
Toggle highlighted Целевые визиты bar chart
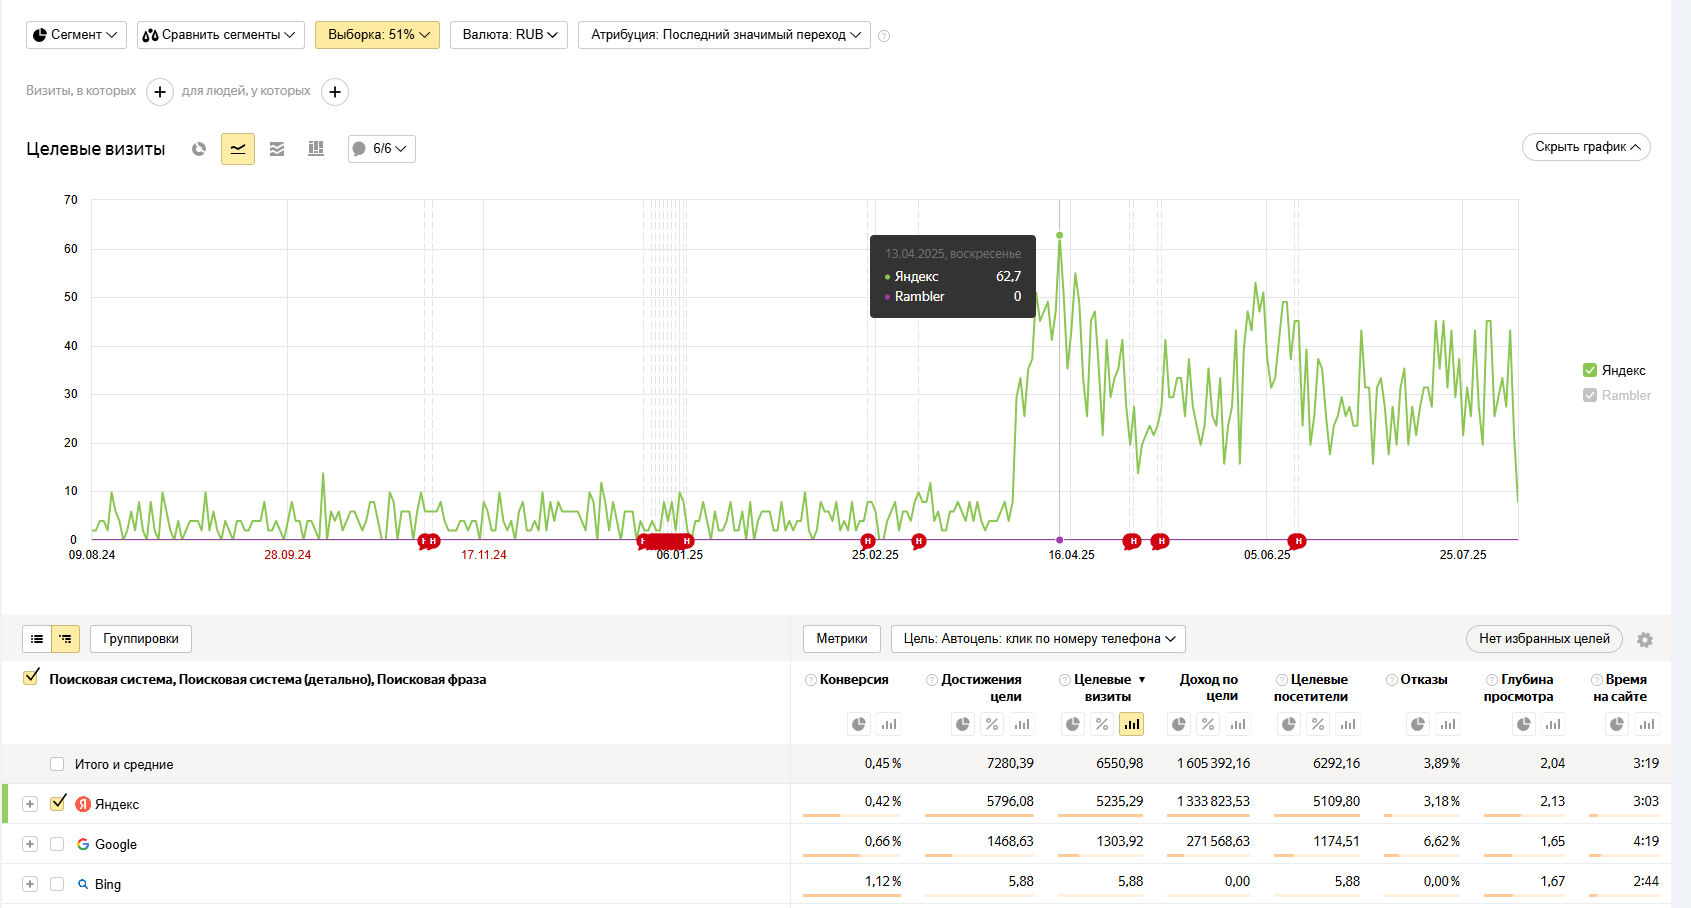click(1131, 724)
